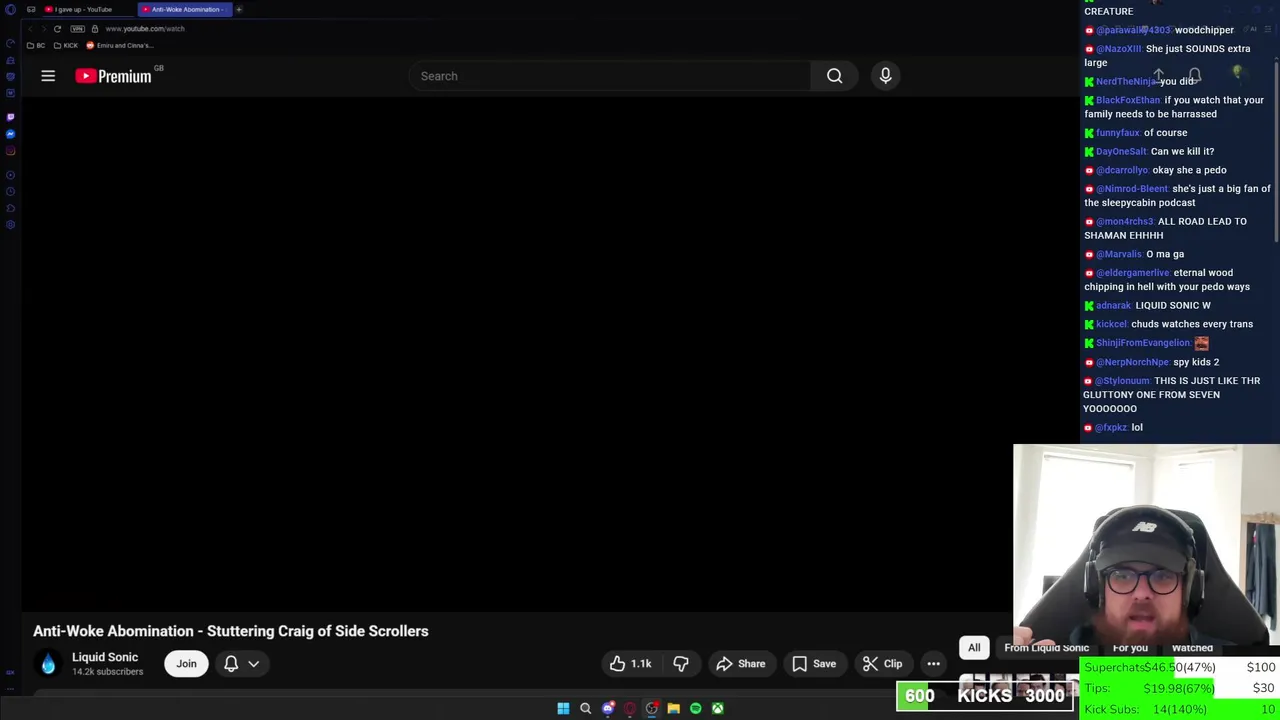Open sidebar settings gear icon
Screen dimensions: 1280x720
(x=10, y=225)
